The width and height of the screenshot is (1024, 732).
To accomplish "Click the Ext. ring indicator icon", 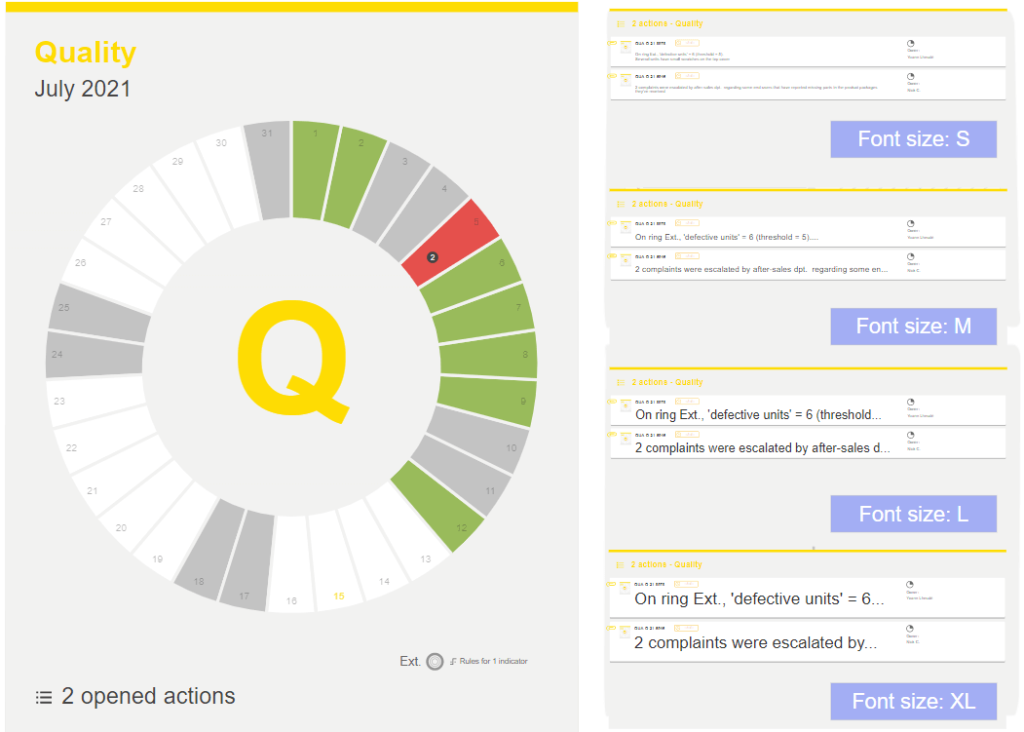I will (435, 661).
